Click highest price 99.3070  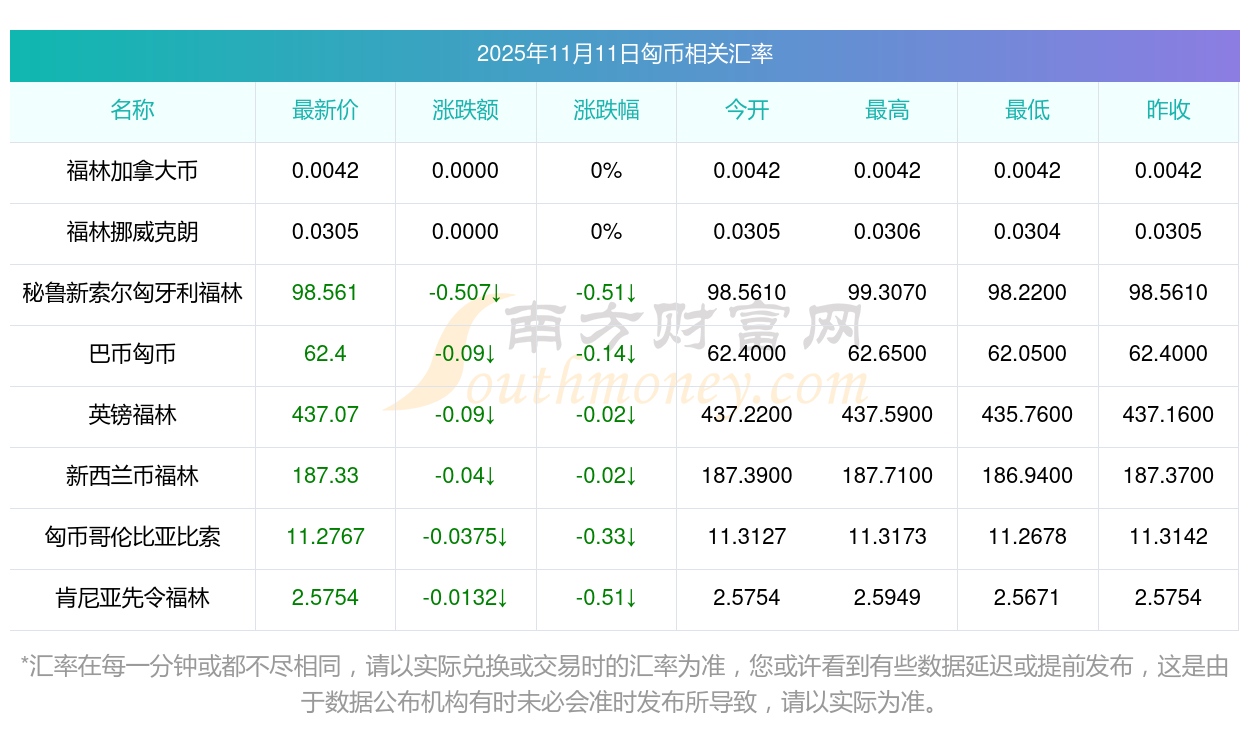tap(887, 293)
